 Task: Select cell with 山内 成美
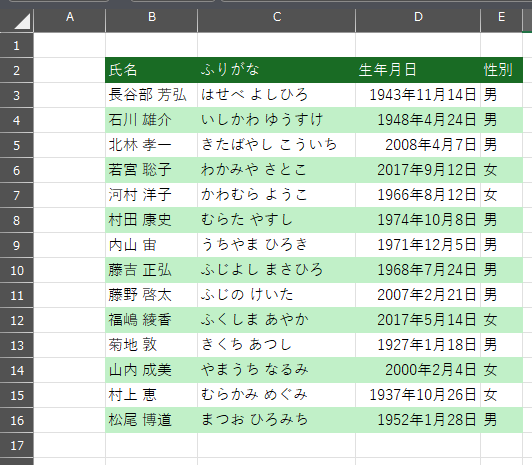point(151,370)
